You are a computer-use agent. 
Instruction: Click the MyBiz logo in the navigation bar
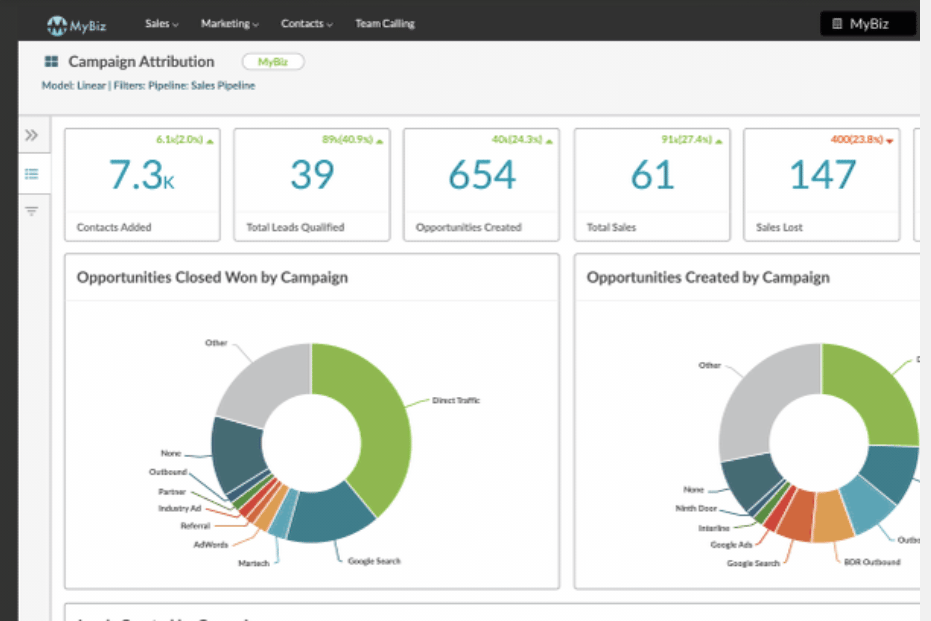(x=77, y=23)
